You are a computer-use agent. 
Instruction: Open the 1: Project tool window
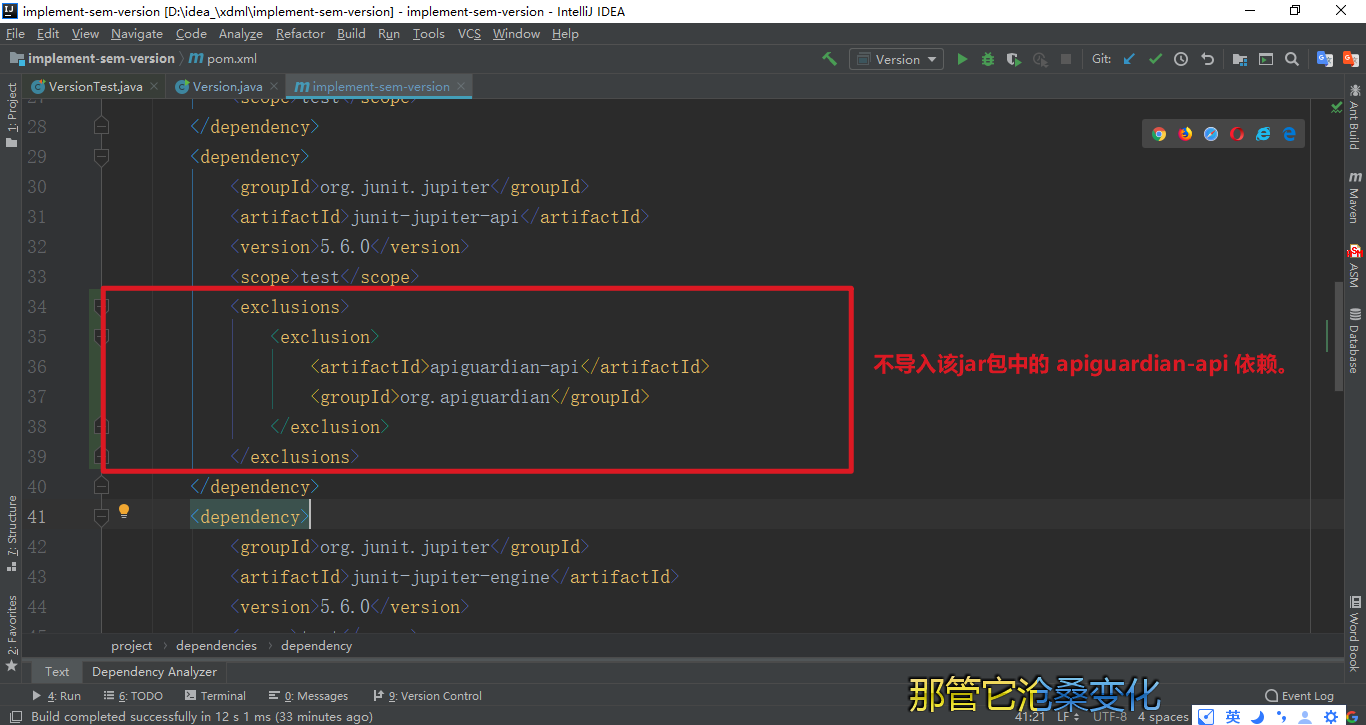coord(12,115)
